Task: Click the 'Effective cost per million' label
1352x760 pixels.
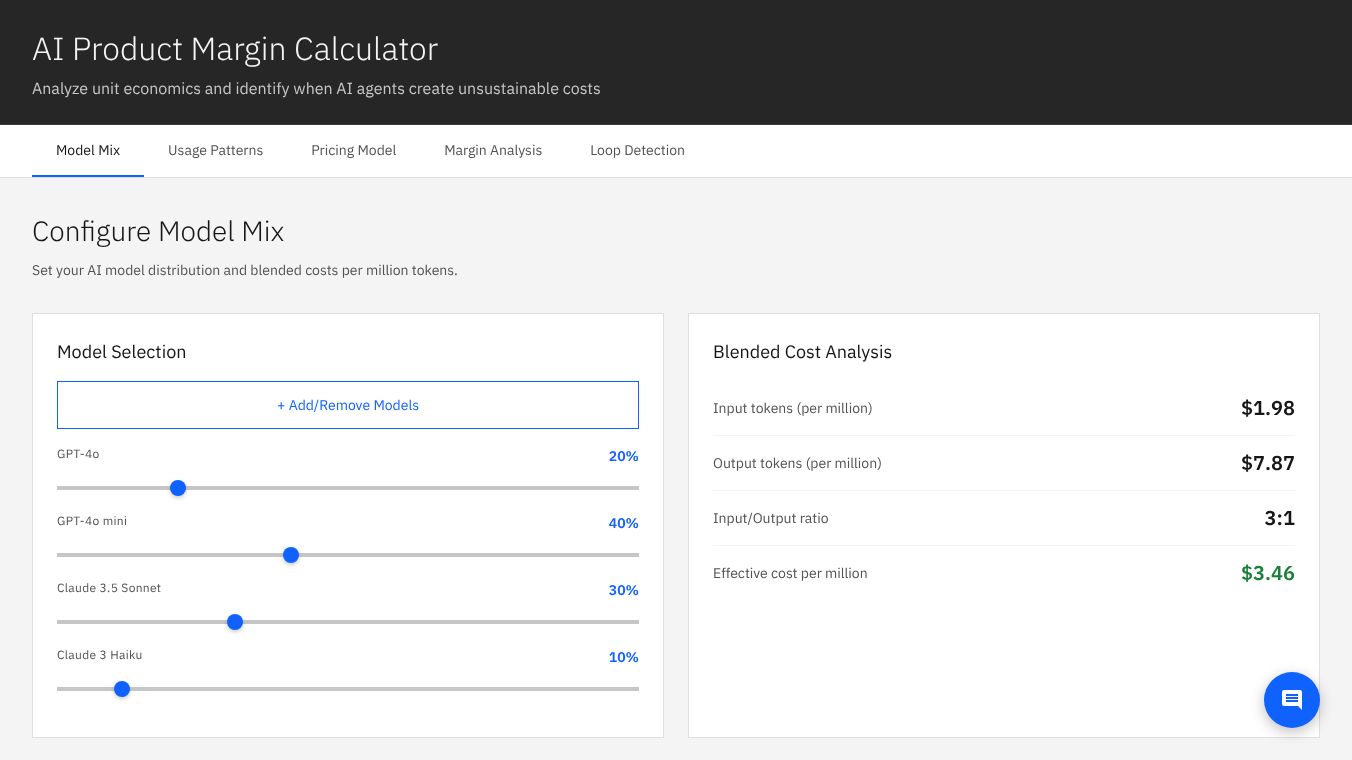Action: click(x=790, y=573)
